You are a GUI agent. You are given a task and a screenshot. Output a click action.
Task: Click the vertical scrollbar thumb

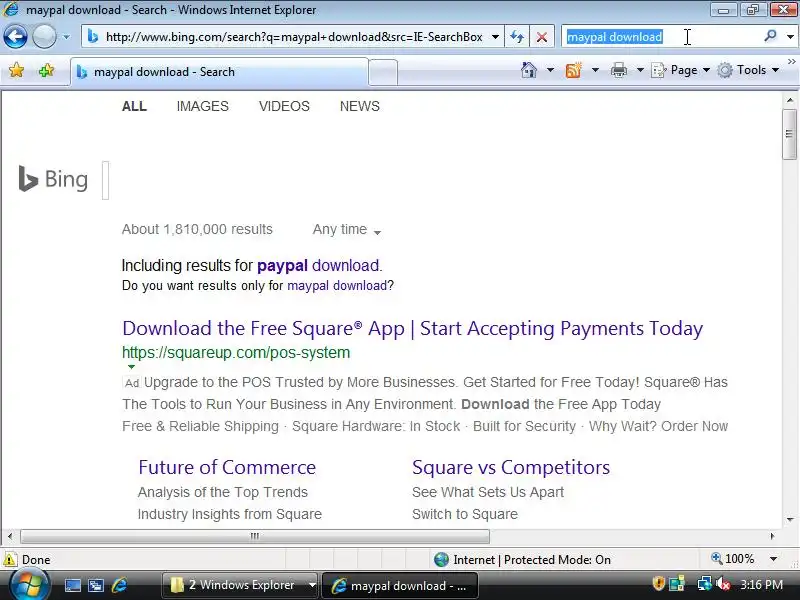[790, 134]
